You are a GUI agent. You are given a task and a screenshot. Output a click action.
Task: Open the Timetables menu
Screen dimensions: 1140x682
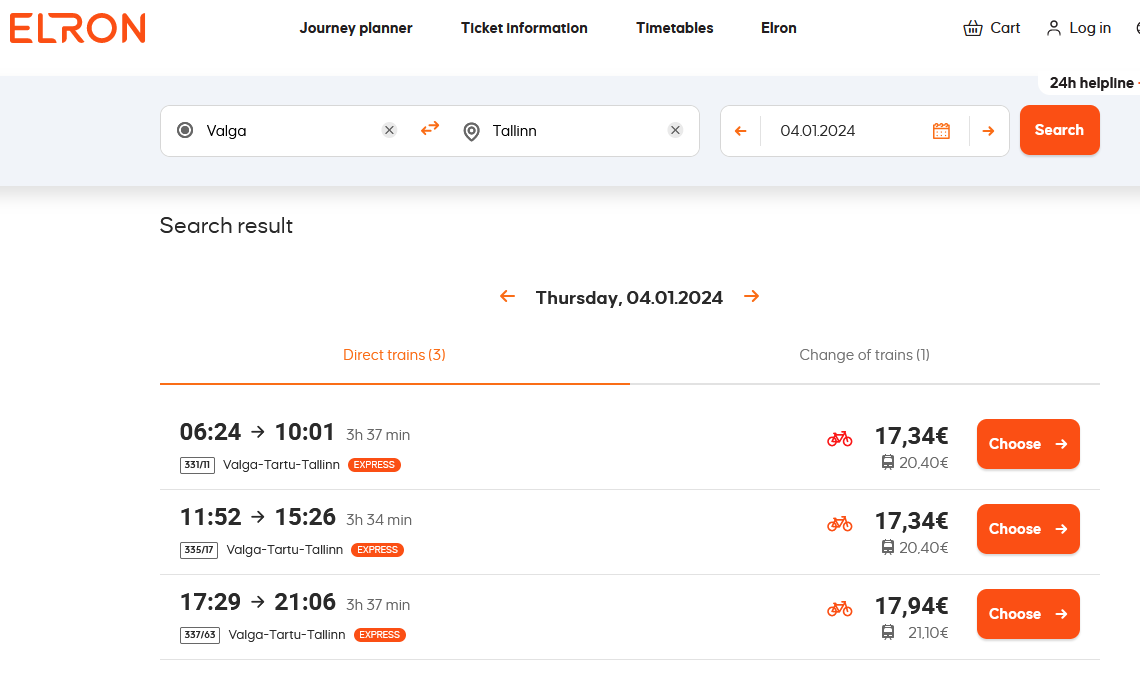[675, 28]
